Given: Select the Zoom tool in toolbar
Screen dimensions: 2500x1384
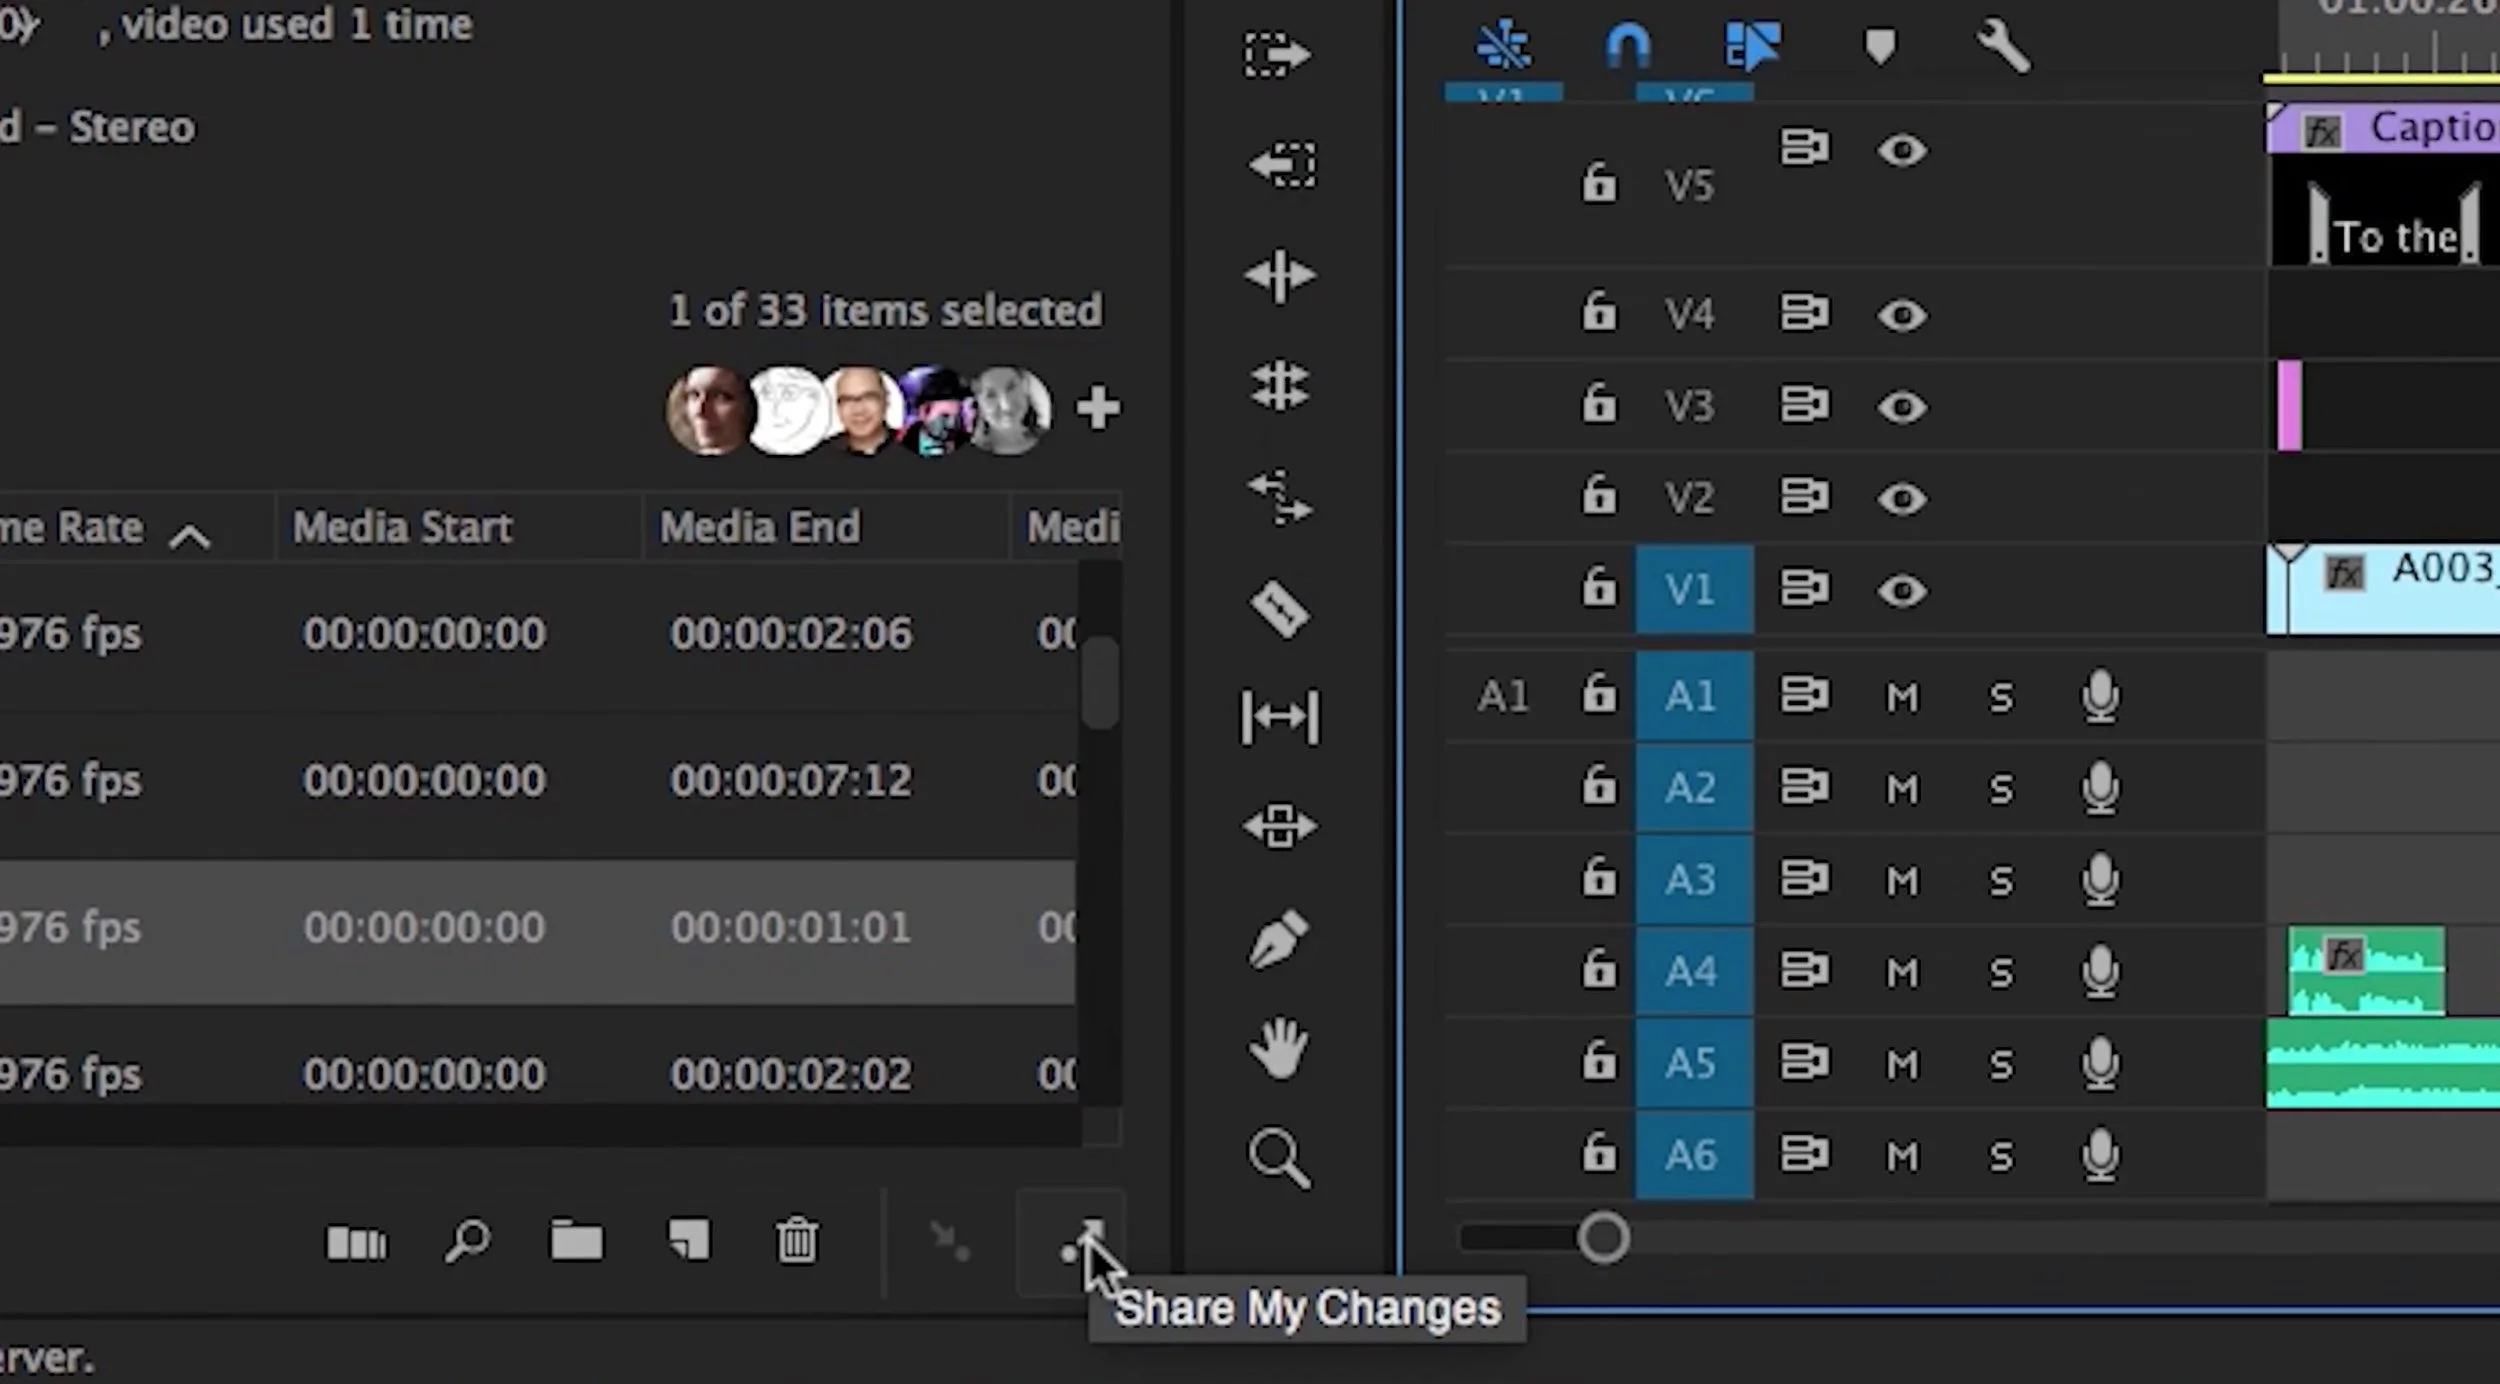Looking at the screenshot, I should tap(1279, 1158).
